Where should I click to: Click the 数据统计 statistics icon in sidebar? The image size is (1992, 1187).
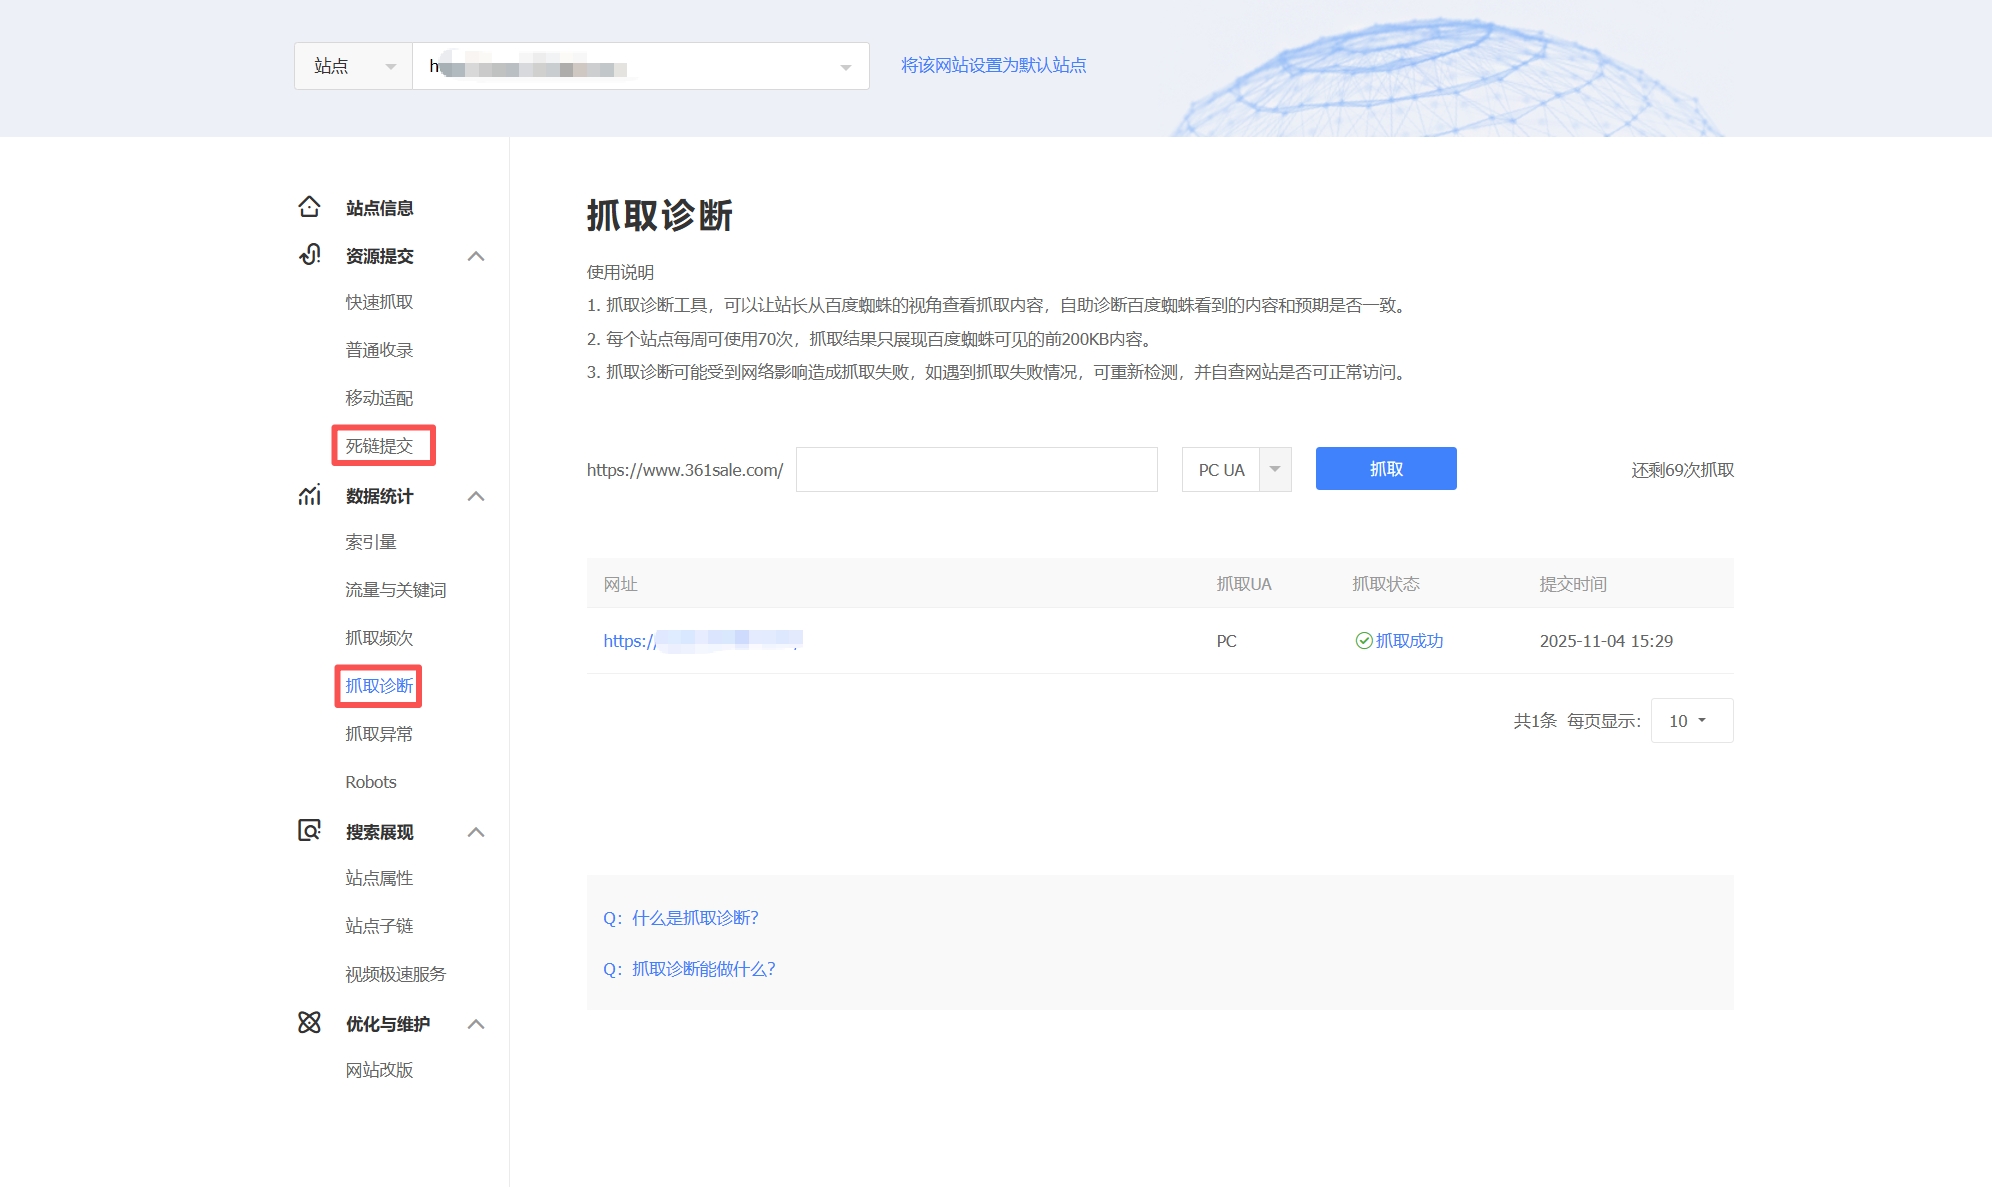(310, 496)
